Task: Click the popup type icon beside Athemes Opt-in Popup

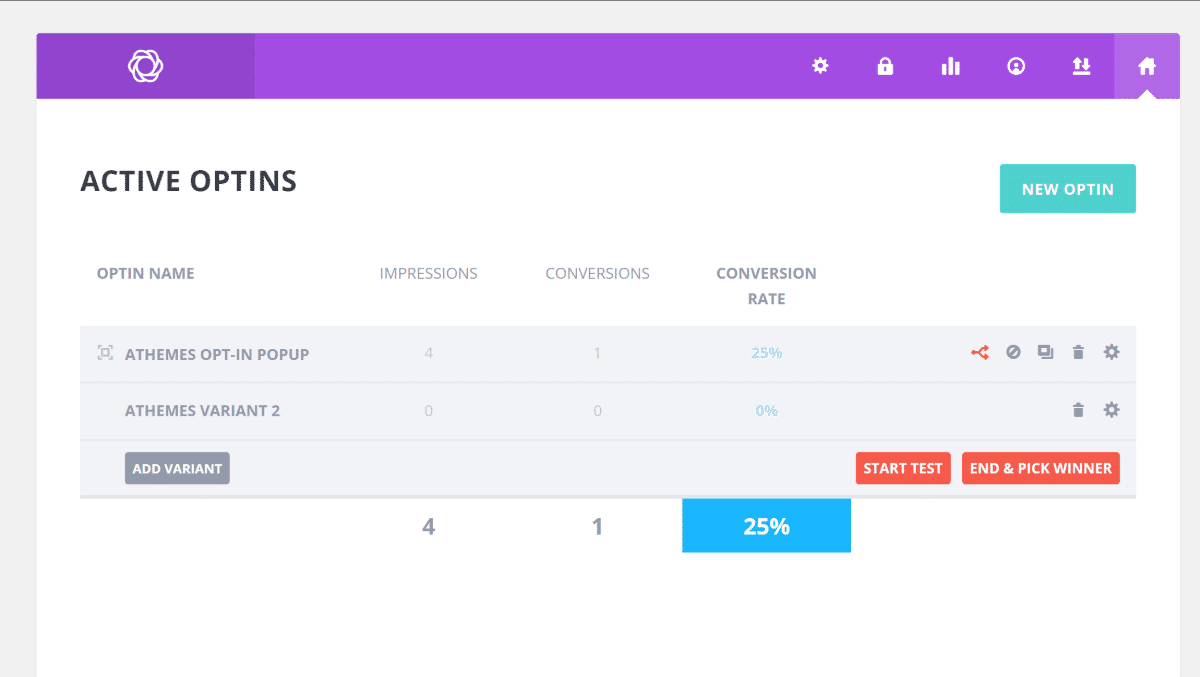Action: click(105, 353)
